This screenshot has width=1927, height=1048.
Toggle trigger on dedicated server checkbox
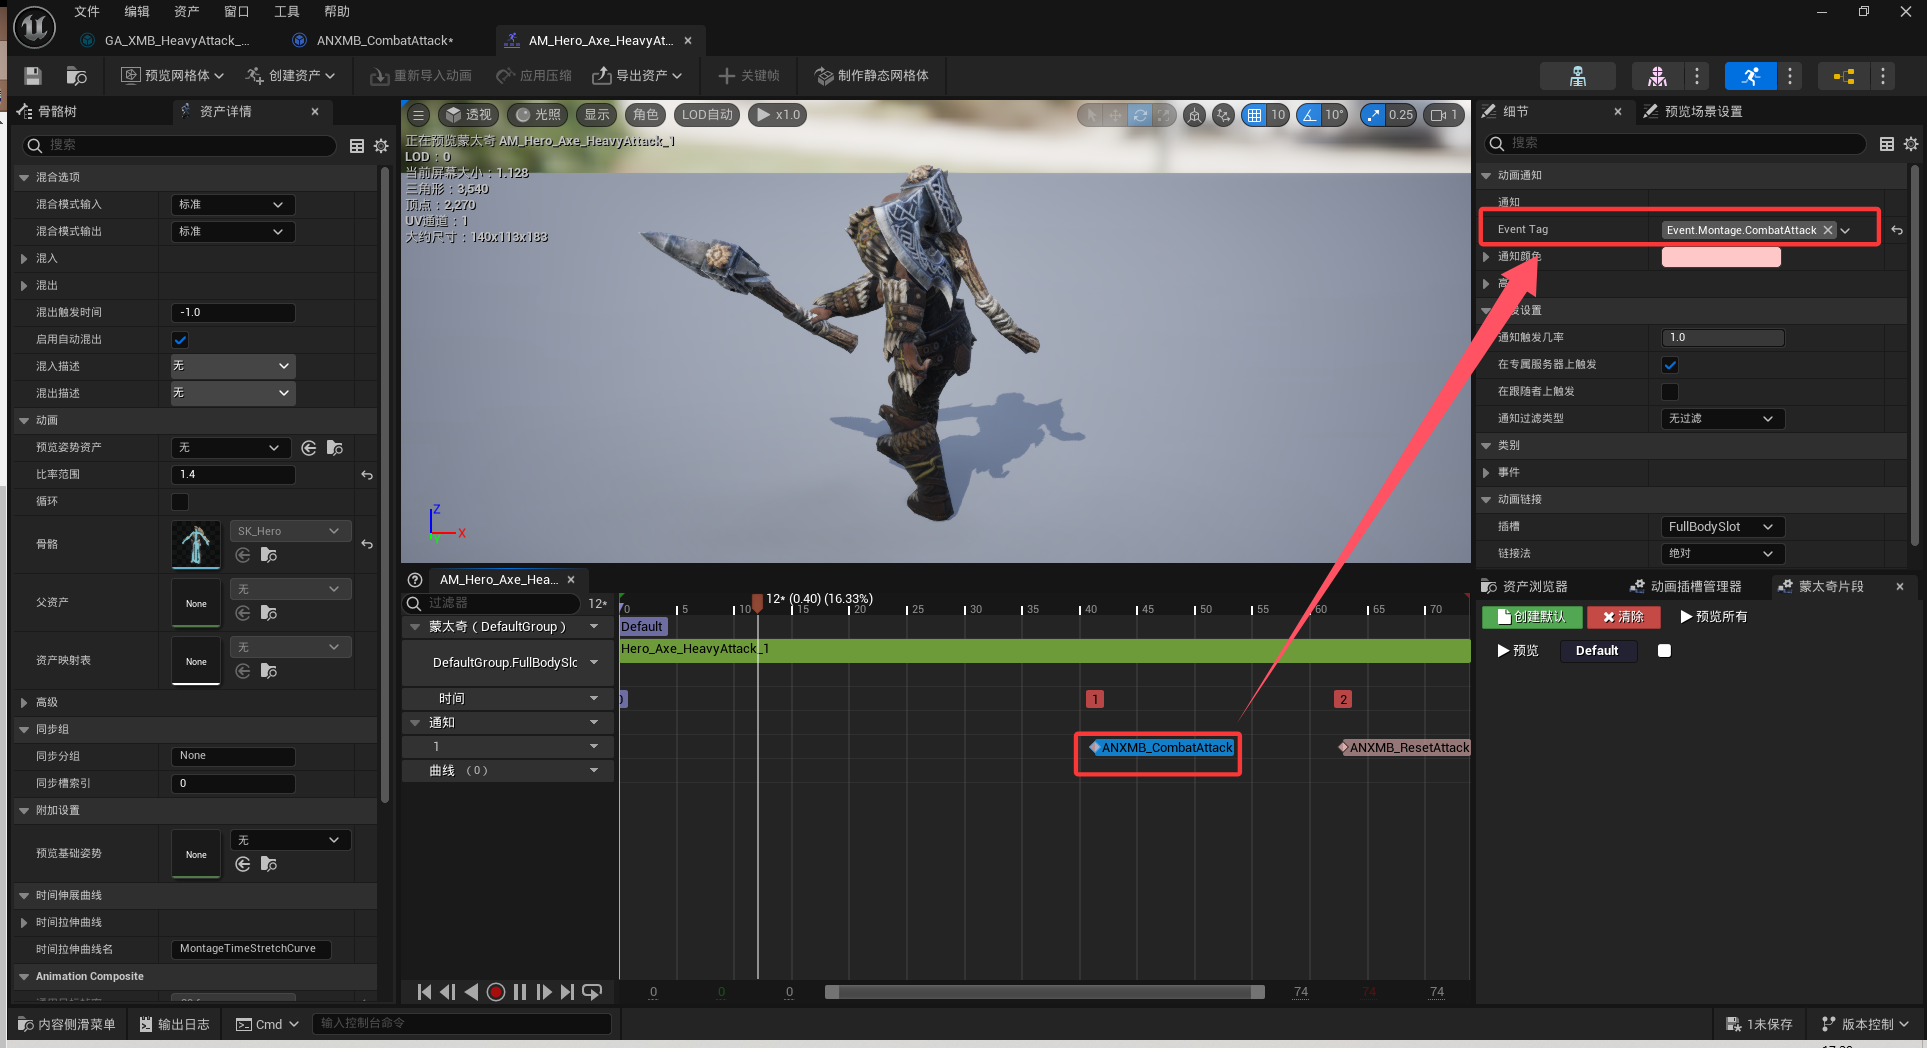click(1670, 365)
